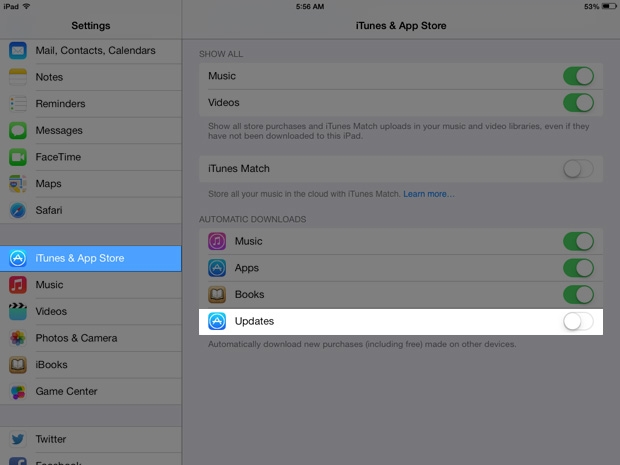Tap the battery indicator icon
The height and width of the screenshot is (465, 620).
click(609, 6)
